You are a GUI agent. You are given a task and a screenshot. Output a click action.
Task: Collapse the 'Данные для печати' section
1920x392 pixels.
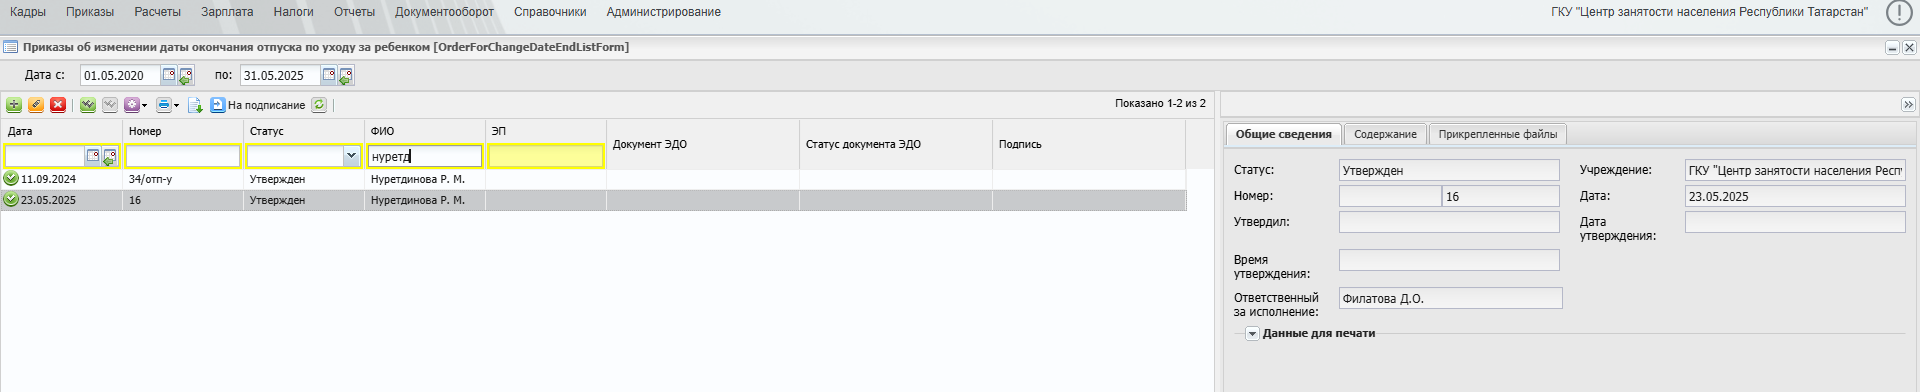click(1252, 334)
